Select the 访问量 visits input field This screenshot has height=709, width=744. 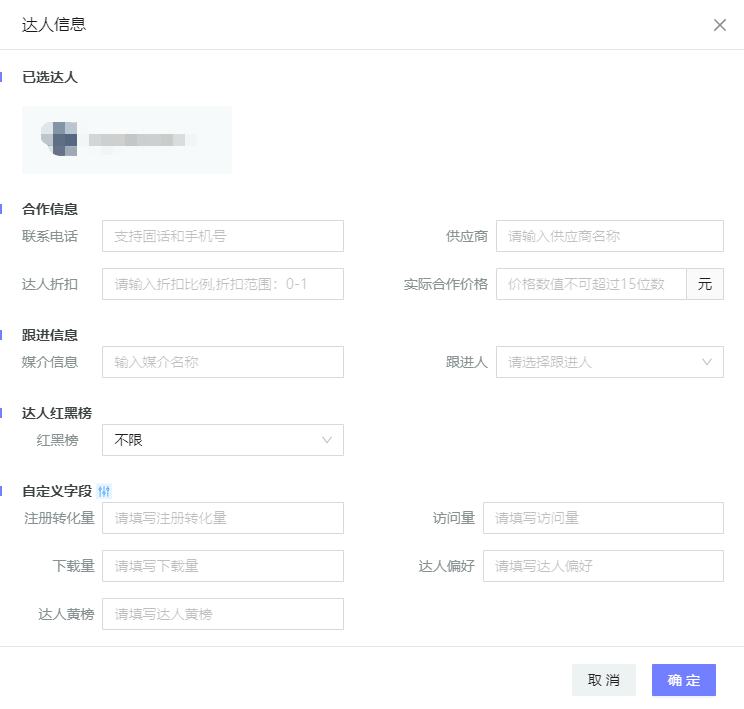point(603,518)
